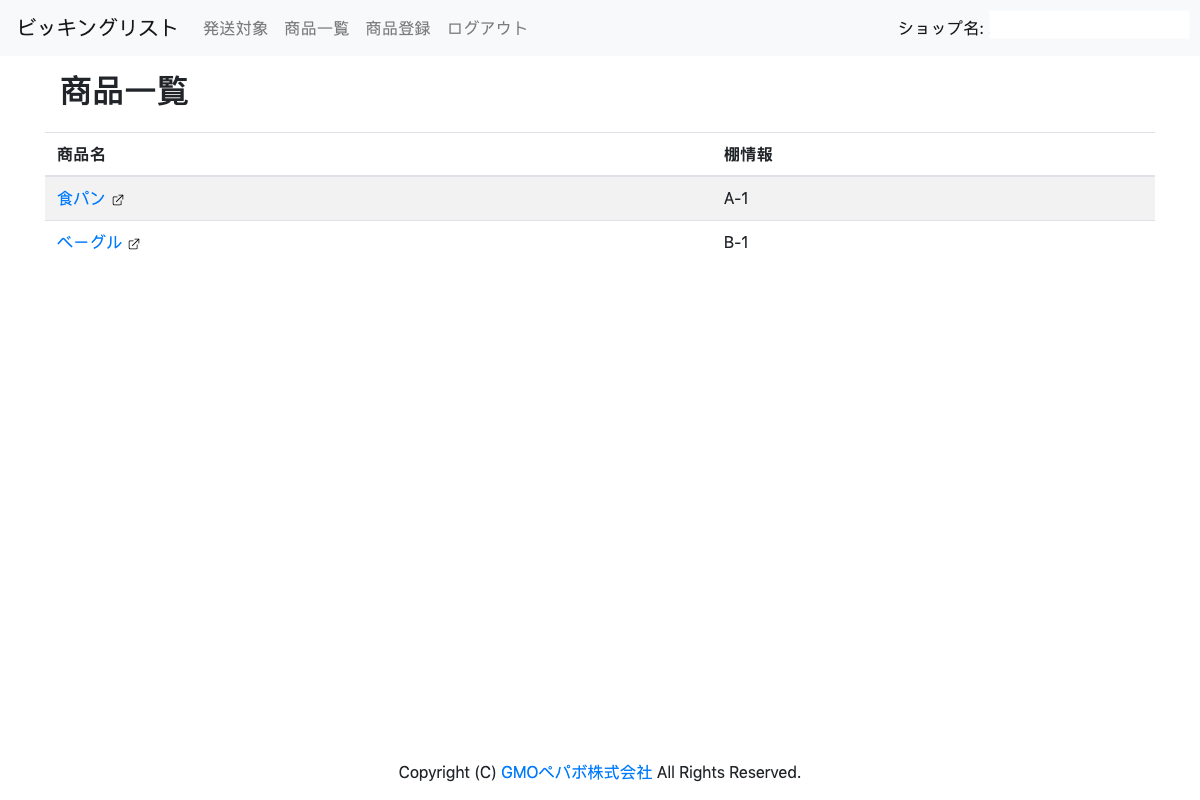The width and height of the screenshot is (1200, 800).
Task: Click the ショップ名 label
Action: (940, 28)
